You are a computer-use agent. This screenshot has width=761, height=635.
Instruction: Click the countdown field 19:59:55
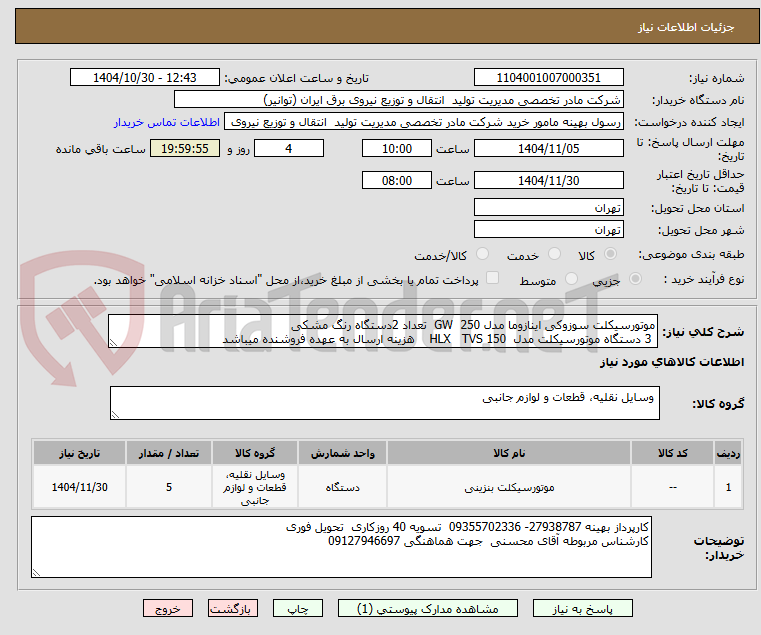tap(185, 149)
